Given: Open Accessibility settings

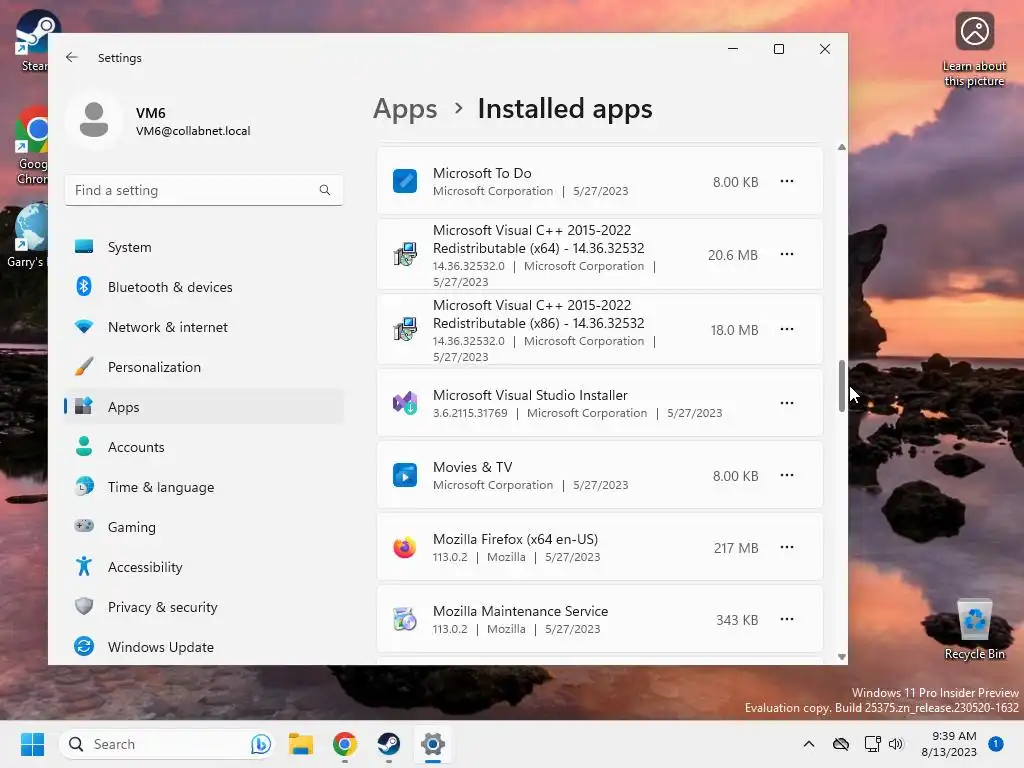Looking at the screenshot, I should (x=204, y=567).
